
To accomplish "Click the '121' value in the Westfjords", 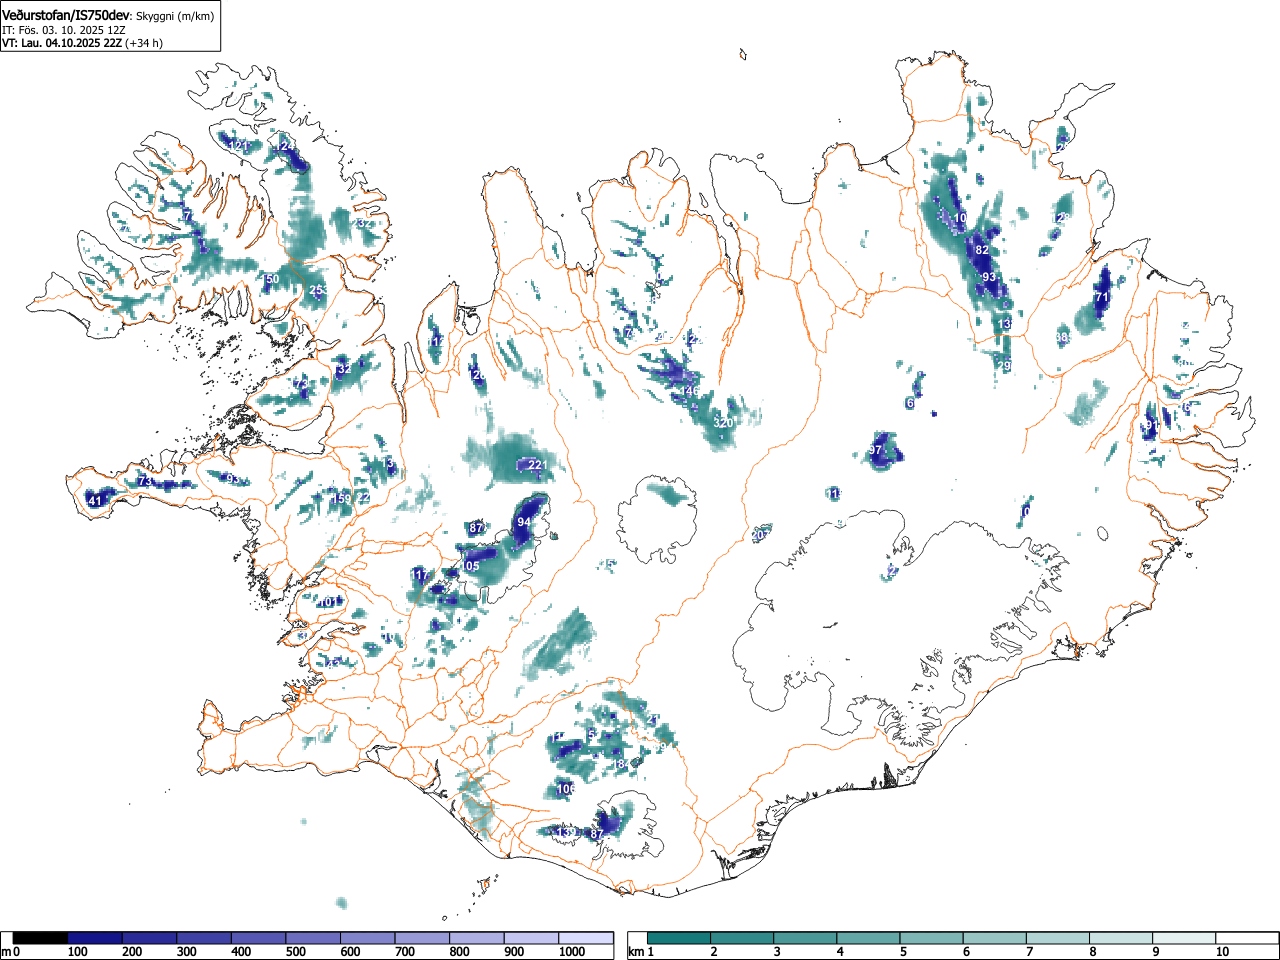I will click(238, 145).
